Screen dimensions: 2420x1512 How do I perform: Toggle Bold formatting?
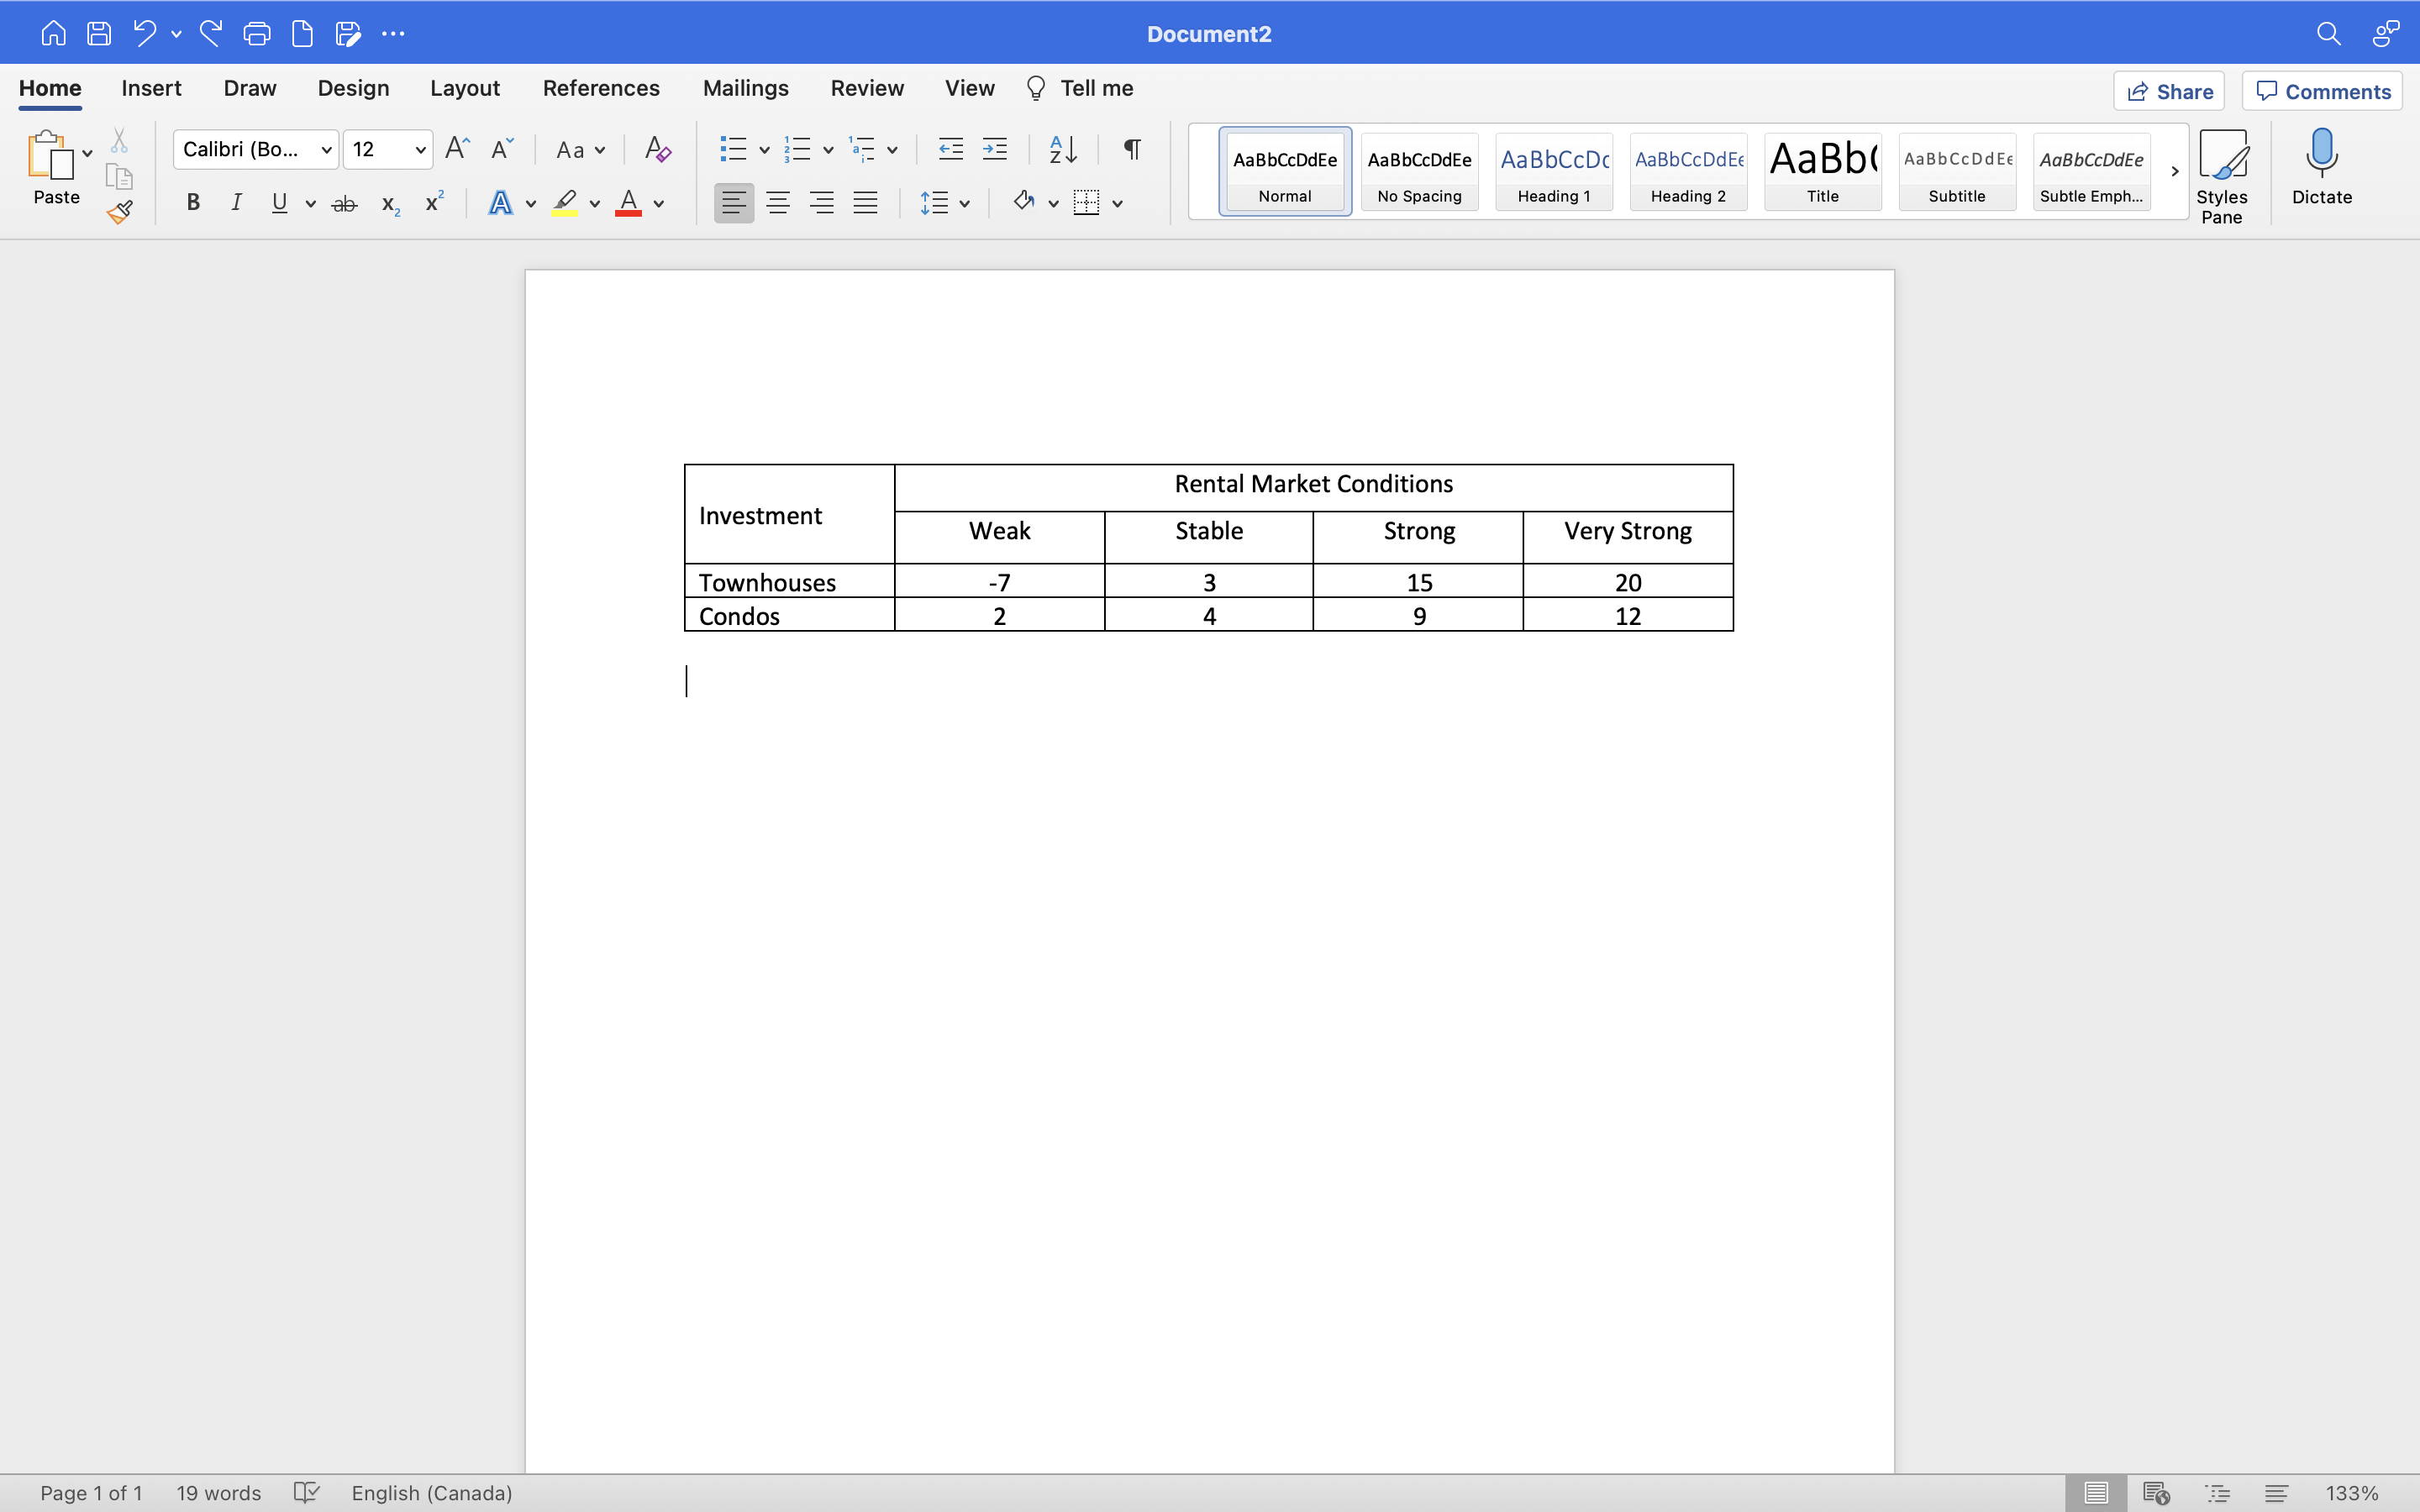[x=193, y=203]
